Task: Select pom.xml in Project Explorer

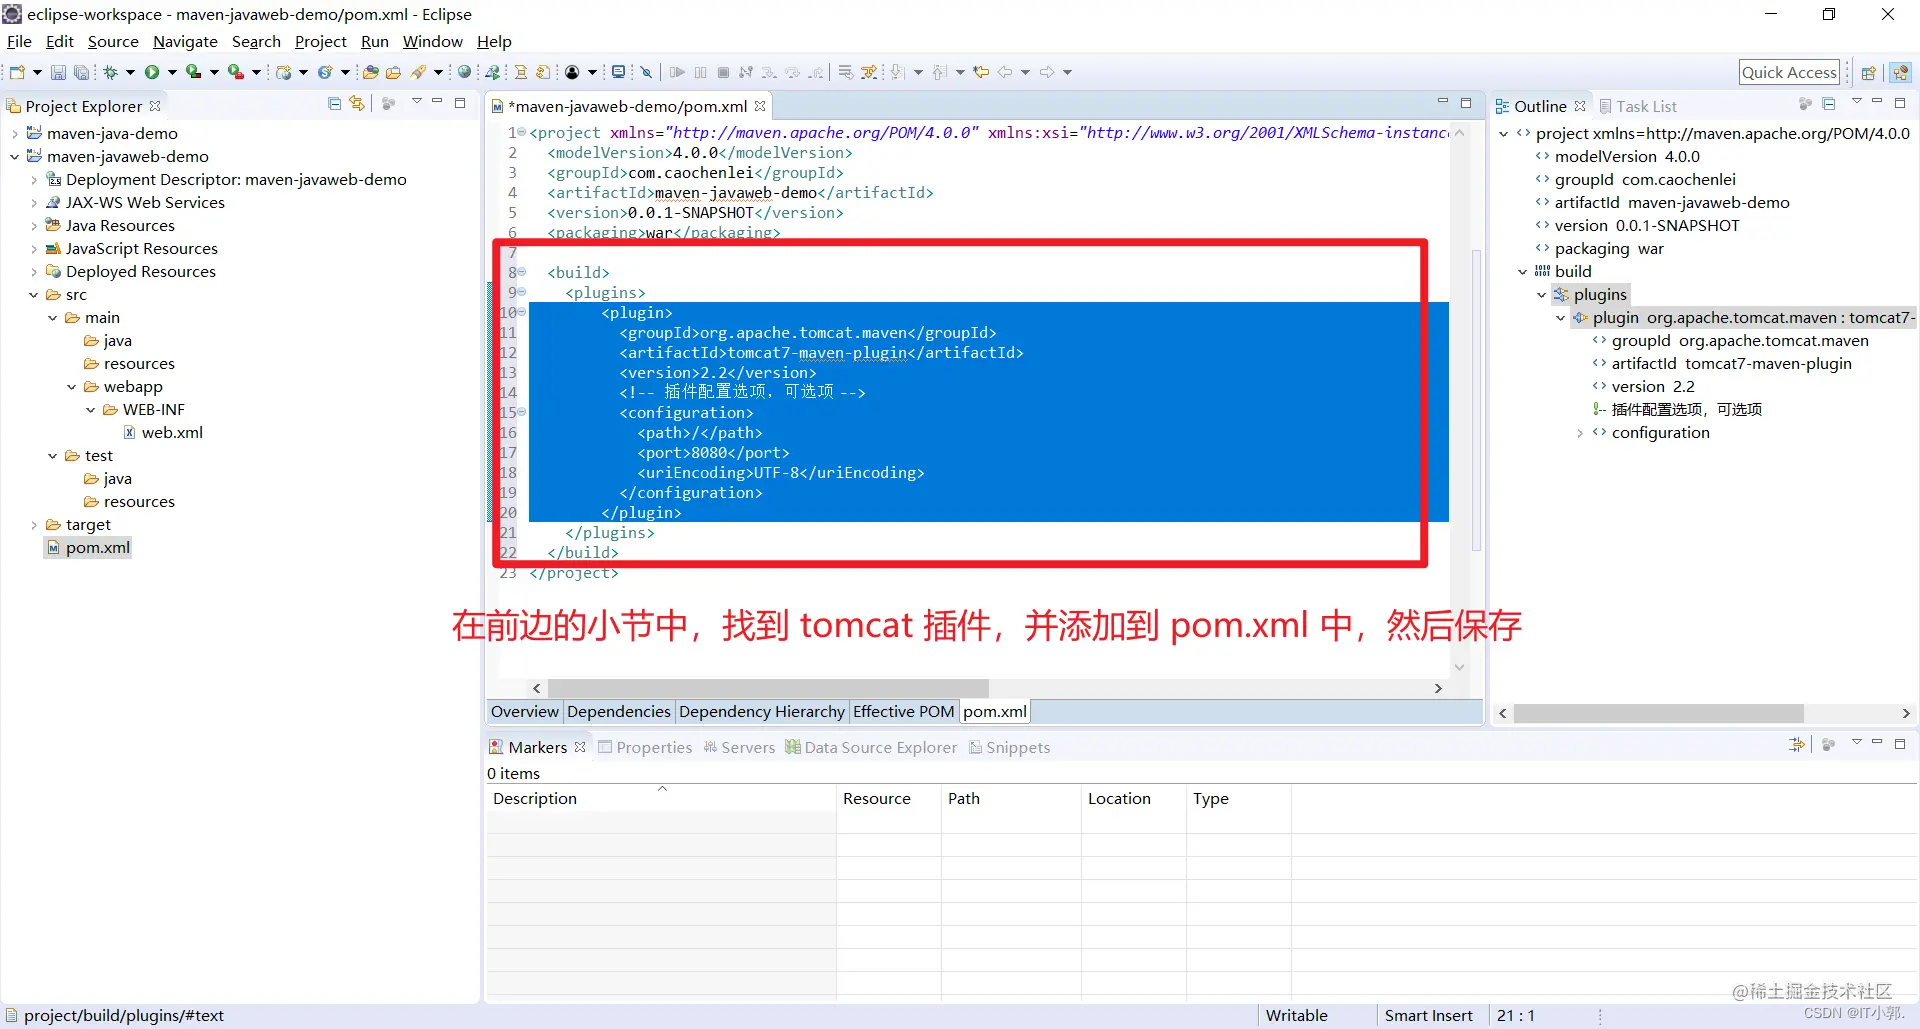Action: (88, 547)
